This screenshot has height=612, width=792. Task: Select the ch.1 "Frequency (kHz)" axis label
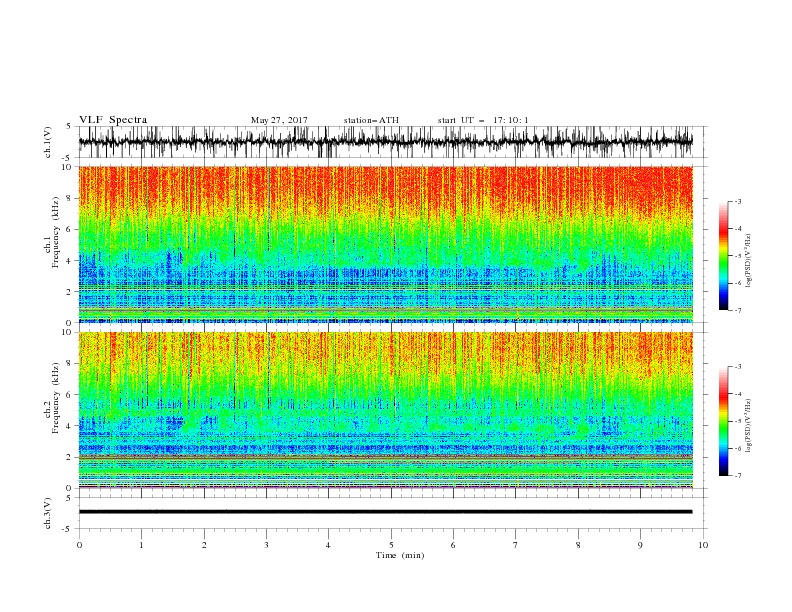pos(56,233)
